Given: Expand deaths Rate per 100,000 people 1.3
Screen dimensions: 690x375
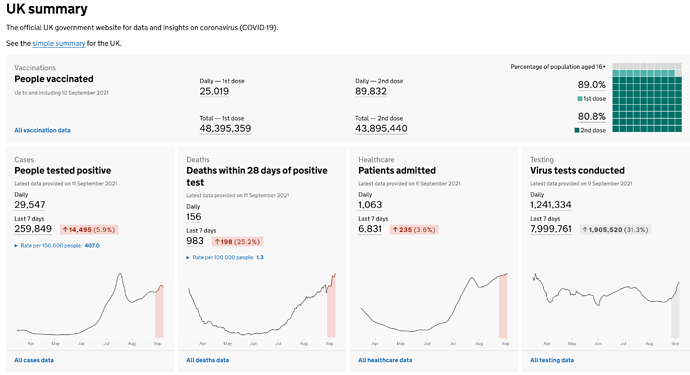Looking at the screenshot, I should click(x=224, y=257).
